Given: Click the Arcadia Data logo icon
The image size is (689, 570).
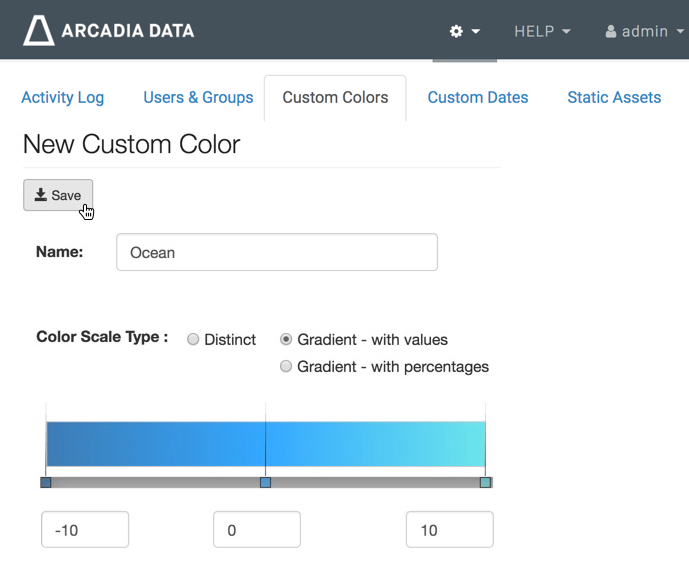Looking at the screenshot, I should (x=39, y=31).
